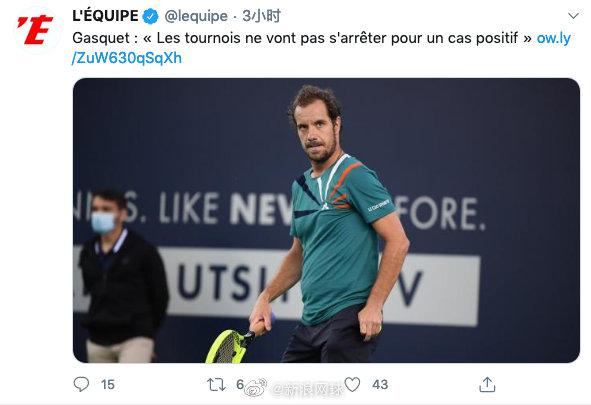Click the retweet arrows icon
This screenshot has width=591, height=405.
[216, 385]
